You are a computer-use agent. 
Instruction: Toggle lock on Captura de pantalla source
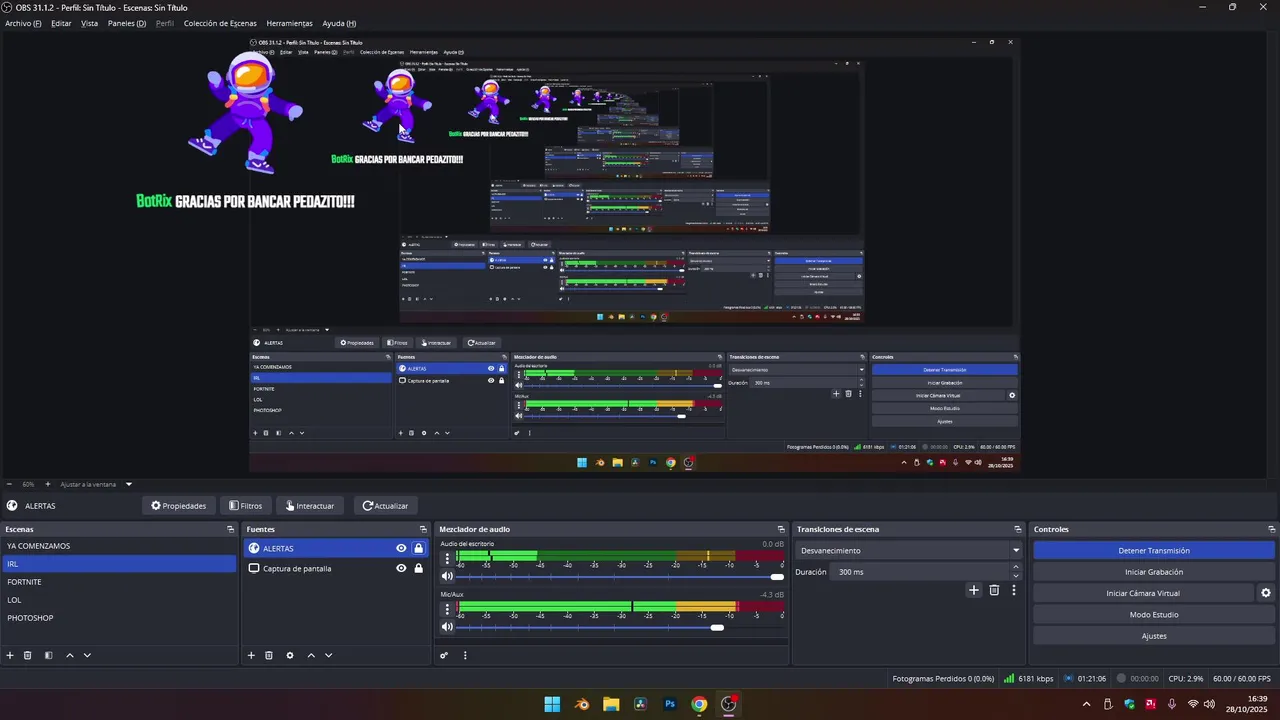click(x=418, y=568)
